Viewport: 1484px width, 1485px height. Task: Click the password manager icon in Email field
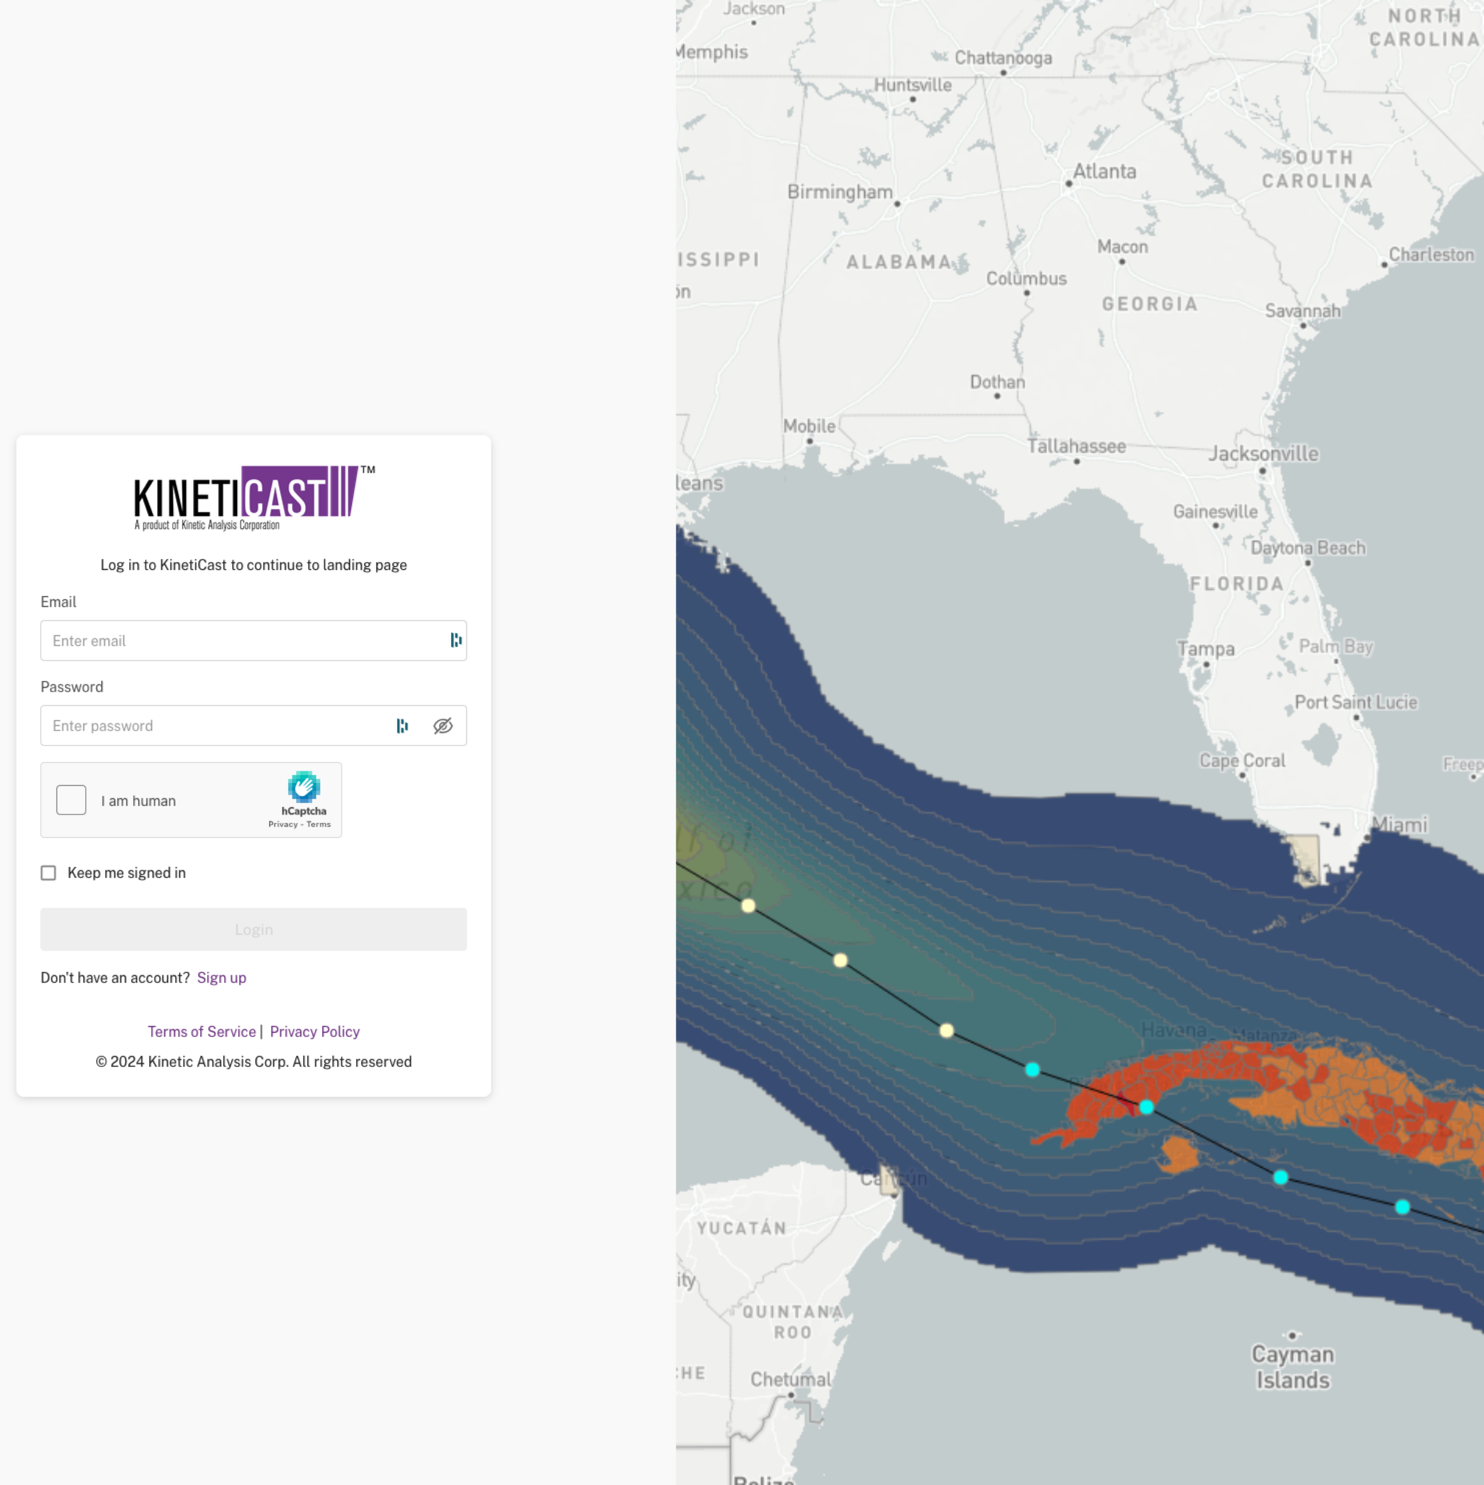coord(456,640)
